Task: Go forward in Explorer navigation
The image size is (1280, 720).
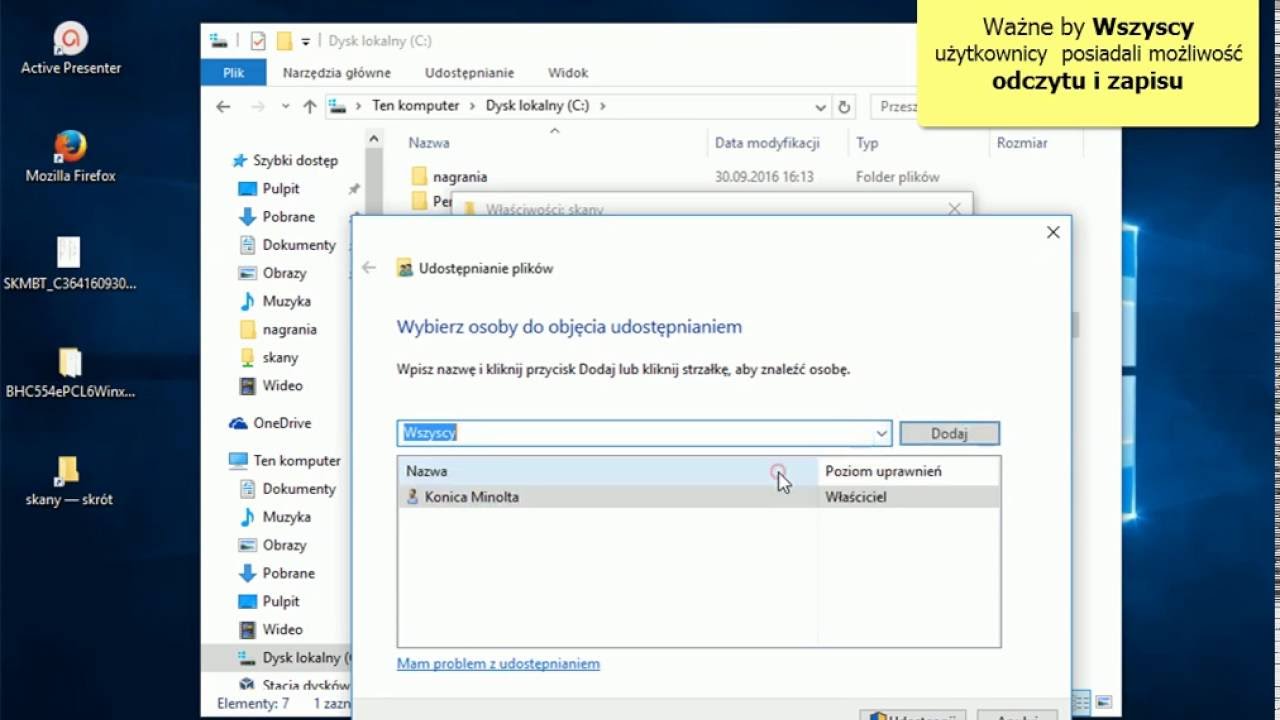Action: pos(258,106)
